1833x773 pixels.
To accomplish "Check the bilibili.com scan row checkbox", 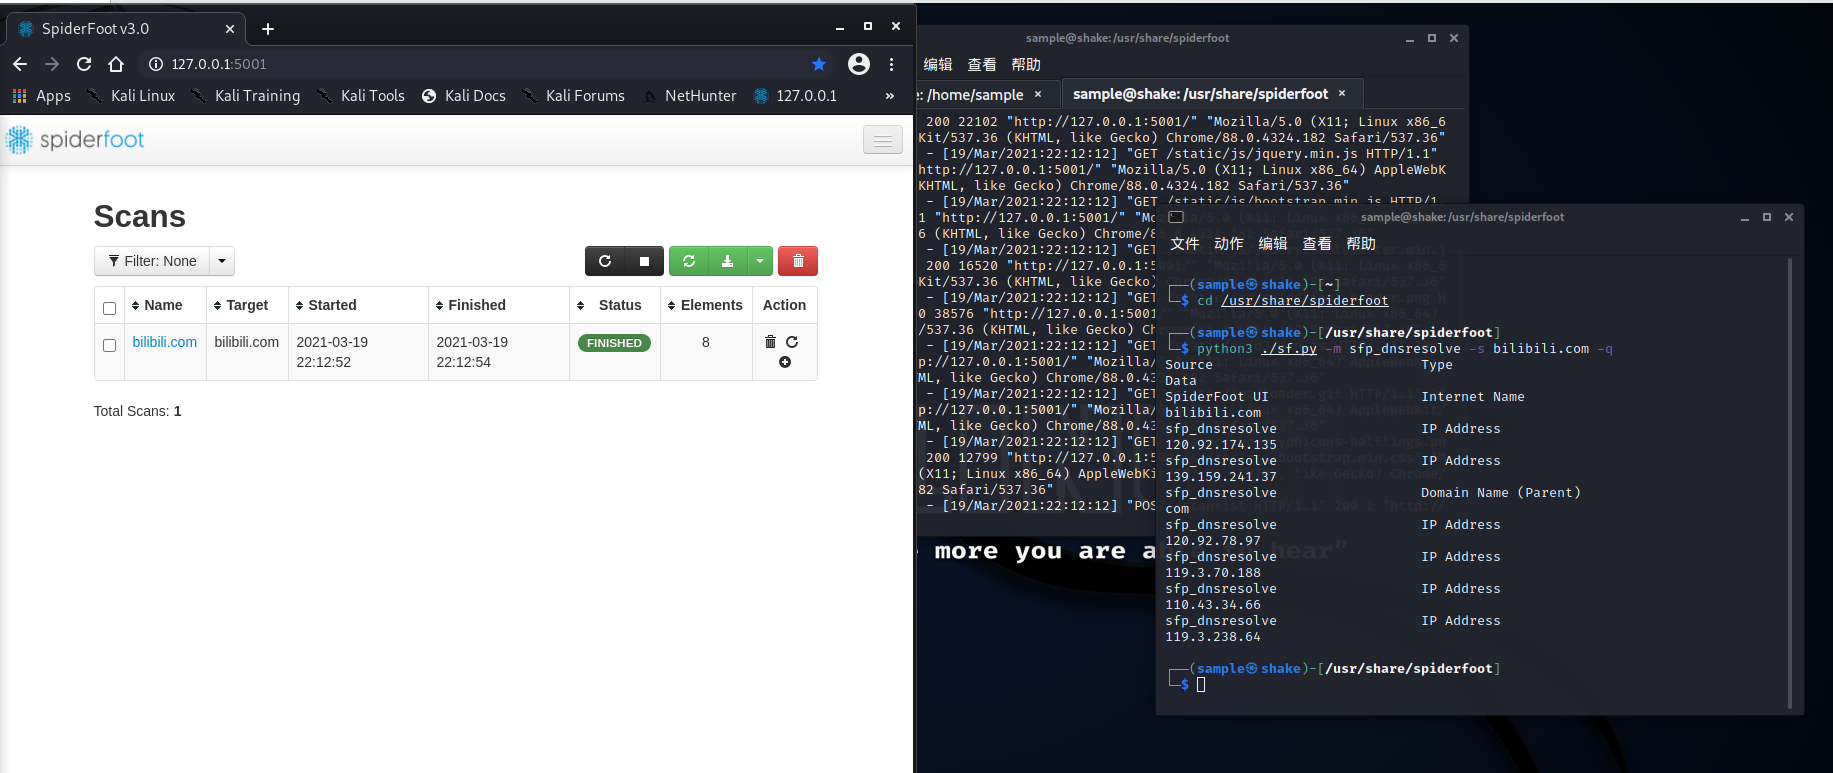I will coord(110,345).
